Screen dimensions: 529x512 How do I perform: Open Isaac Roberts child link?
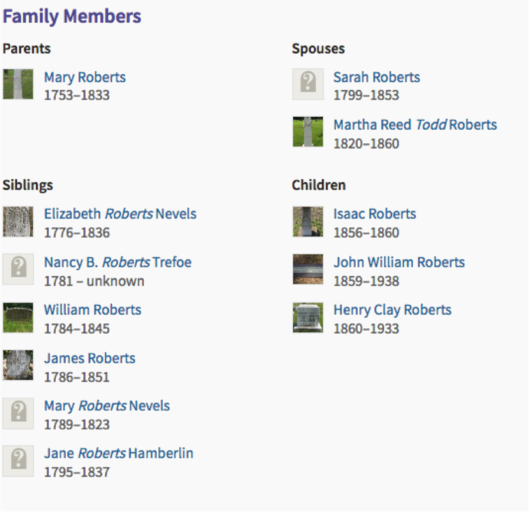tap(374, 214)
